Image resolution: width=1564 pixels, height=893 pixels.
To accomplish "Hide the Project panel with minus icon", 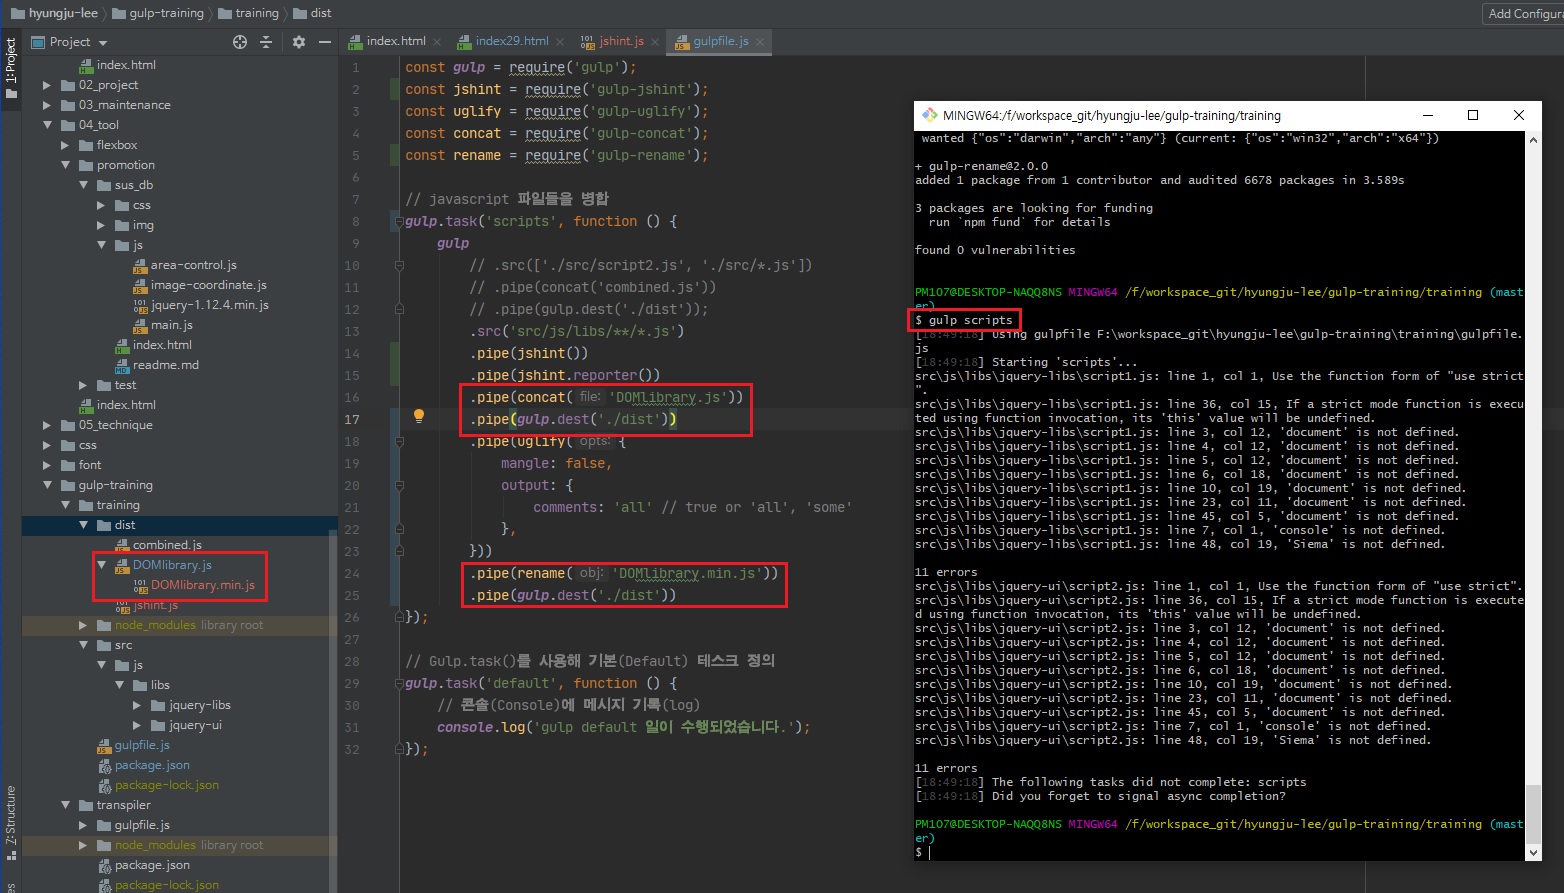I will (324, 42).
